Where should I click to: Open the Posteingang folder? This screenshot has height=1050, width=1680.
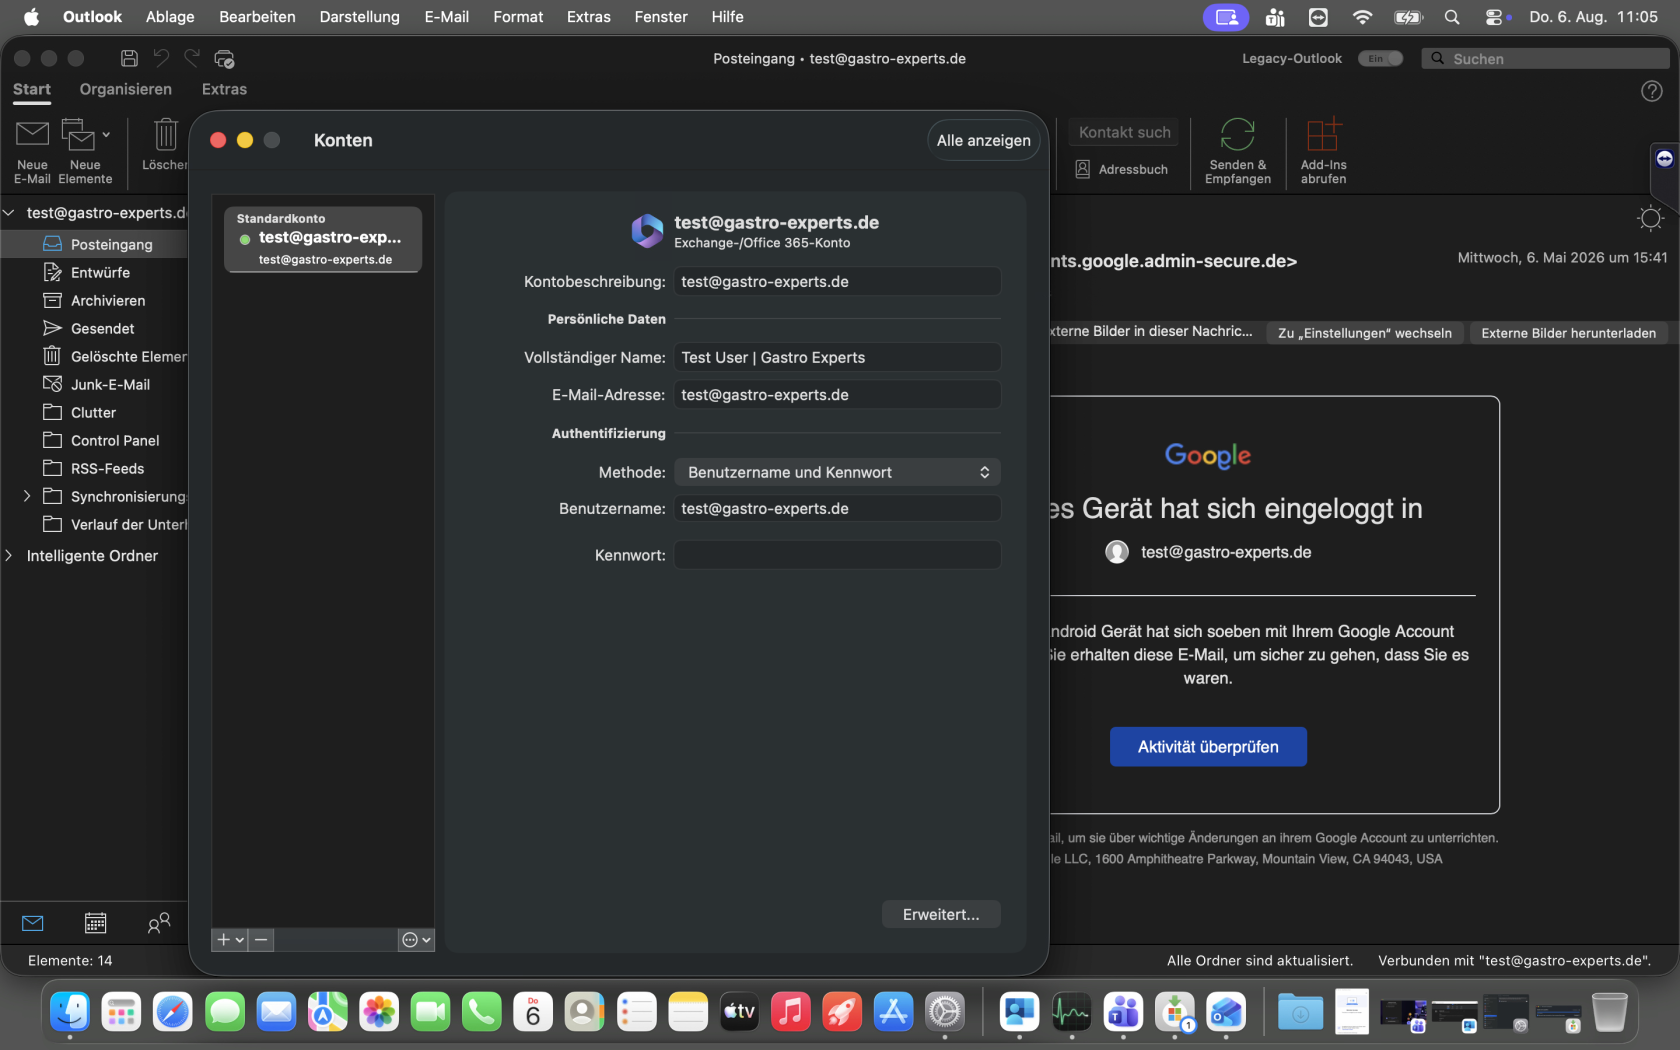click(x=95, y=244)
